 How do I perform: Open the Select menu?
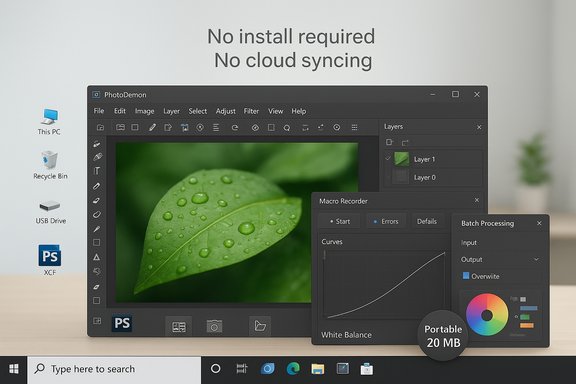coord(198,111)
